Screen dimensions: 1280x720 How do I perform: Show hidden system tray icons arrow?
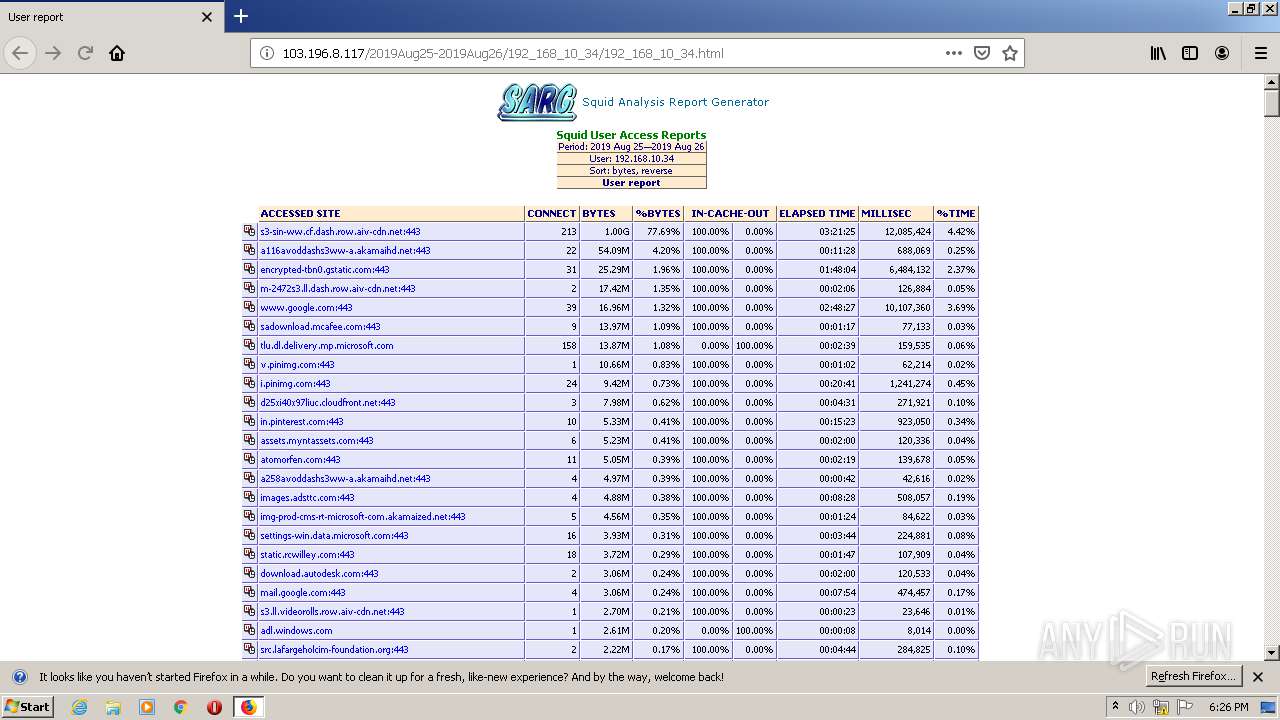click(x=1116, y=706)
